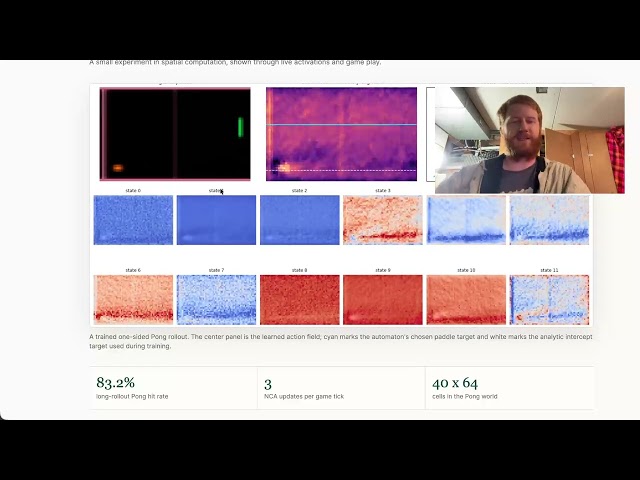Click "cells in the Pong world" label
The image size is (640, 480).
(x=465, y=396)
